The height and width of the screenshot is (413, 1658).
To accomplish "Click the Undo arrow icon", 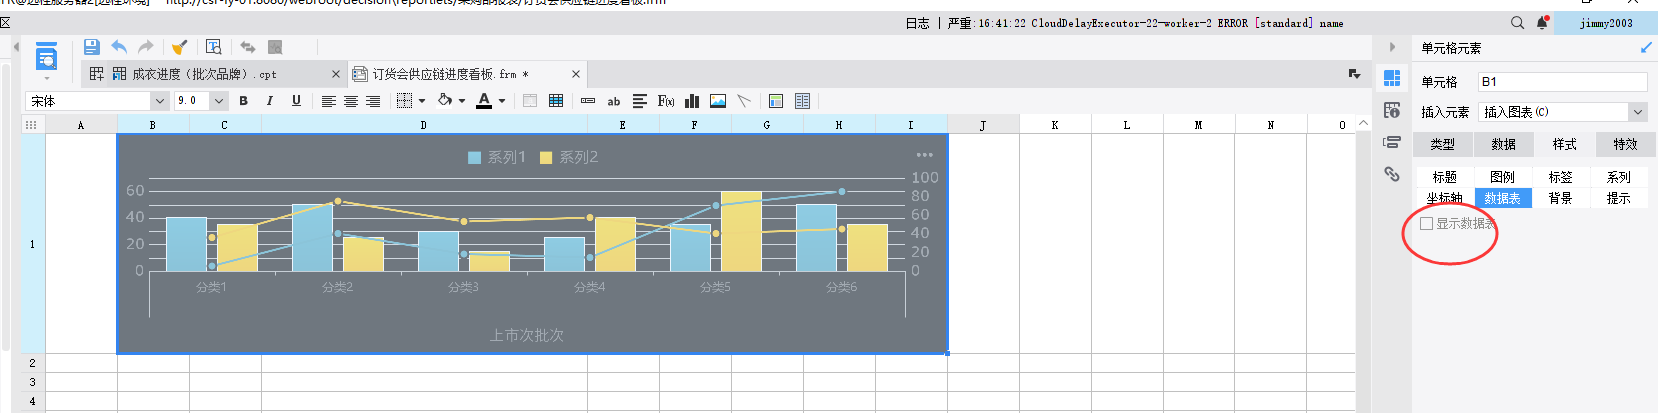I will click(x=119, y=47).
